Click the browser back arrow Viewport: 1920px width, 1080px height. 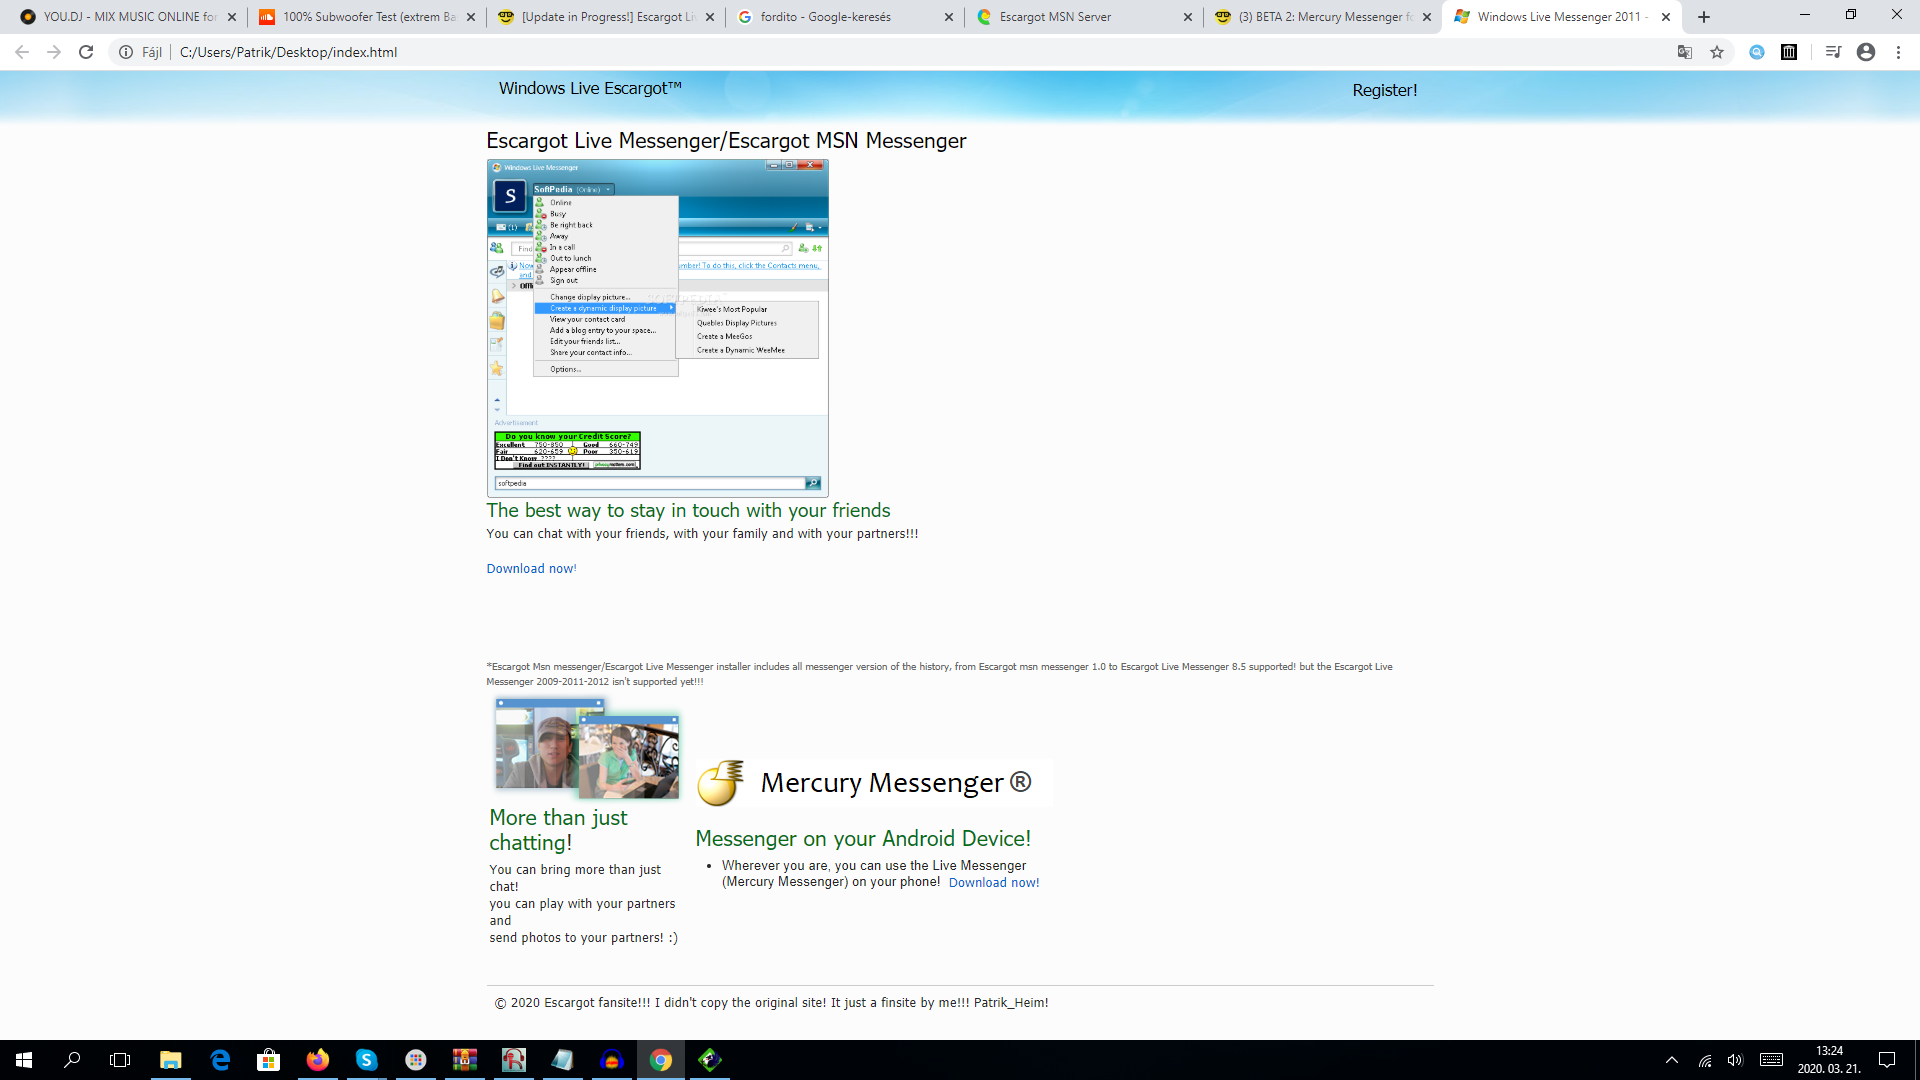click(x=22, y=52)
